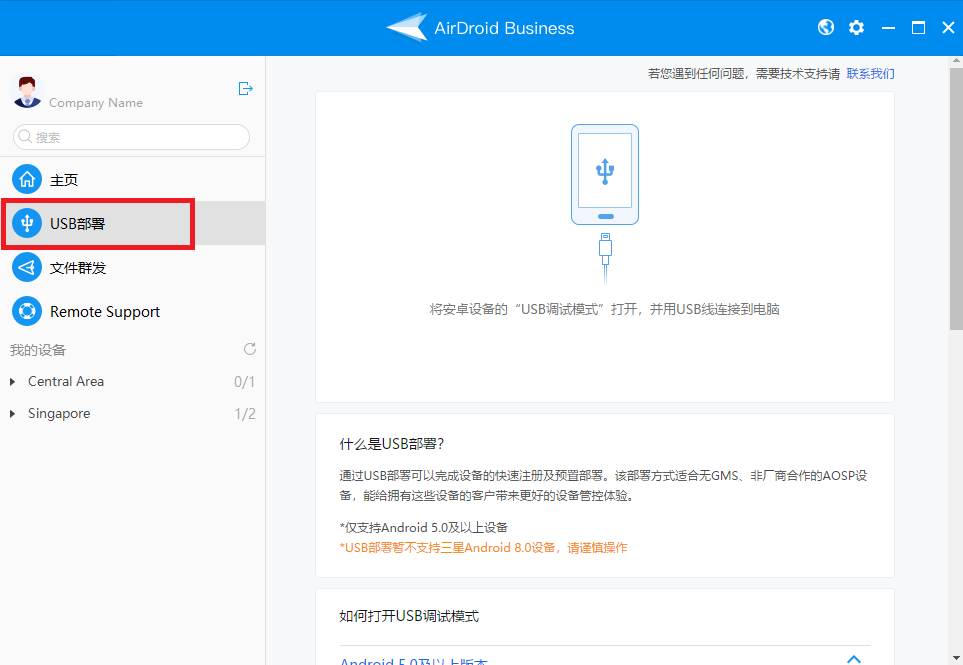
Task: Close the AirDroid Business window
Action: tap(948, 28)
